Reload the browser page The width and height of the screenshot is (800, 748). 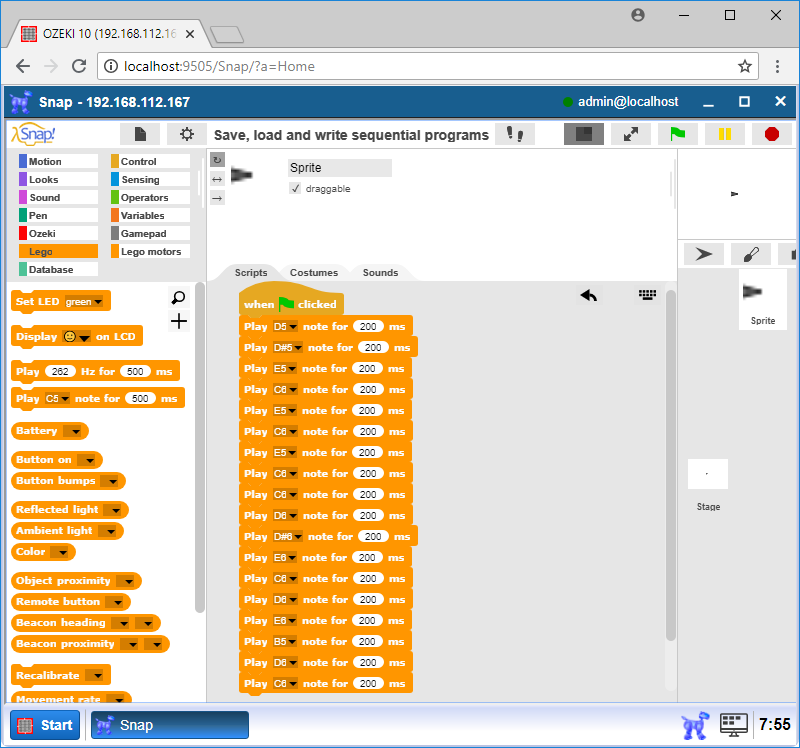point(79,66)
